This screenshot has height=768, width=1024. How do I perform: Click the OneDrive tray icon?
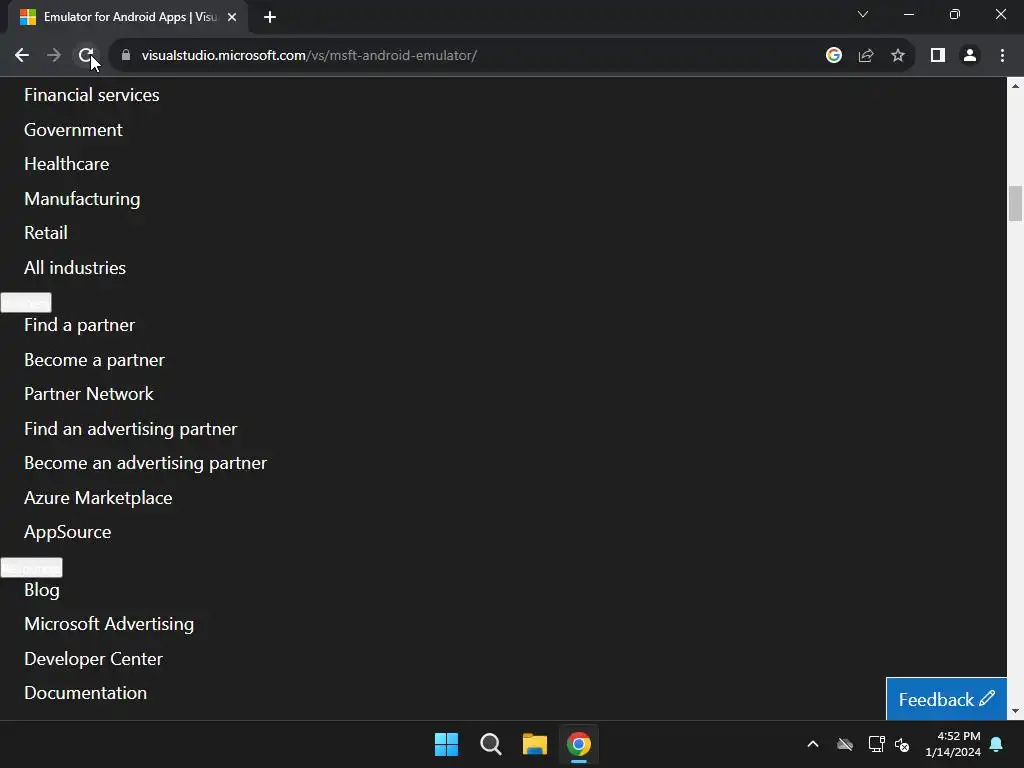click(845, 744)
